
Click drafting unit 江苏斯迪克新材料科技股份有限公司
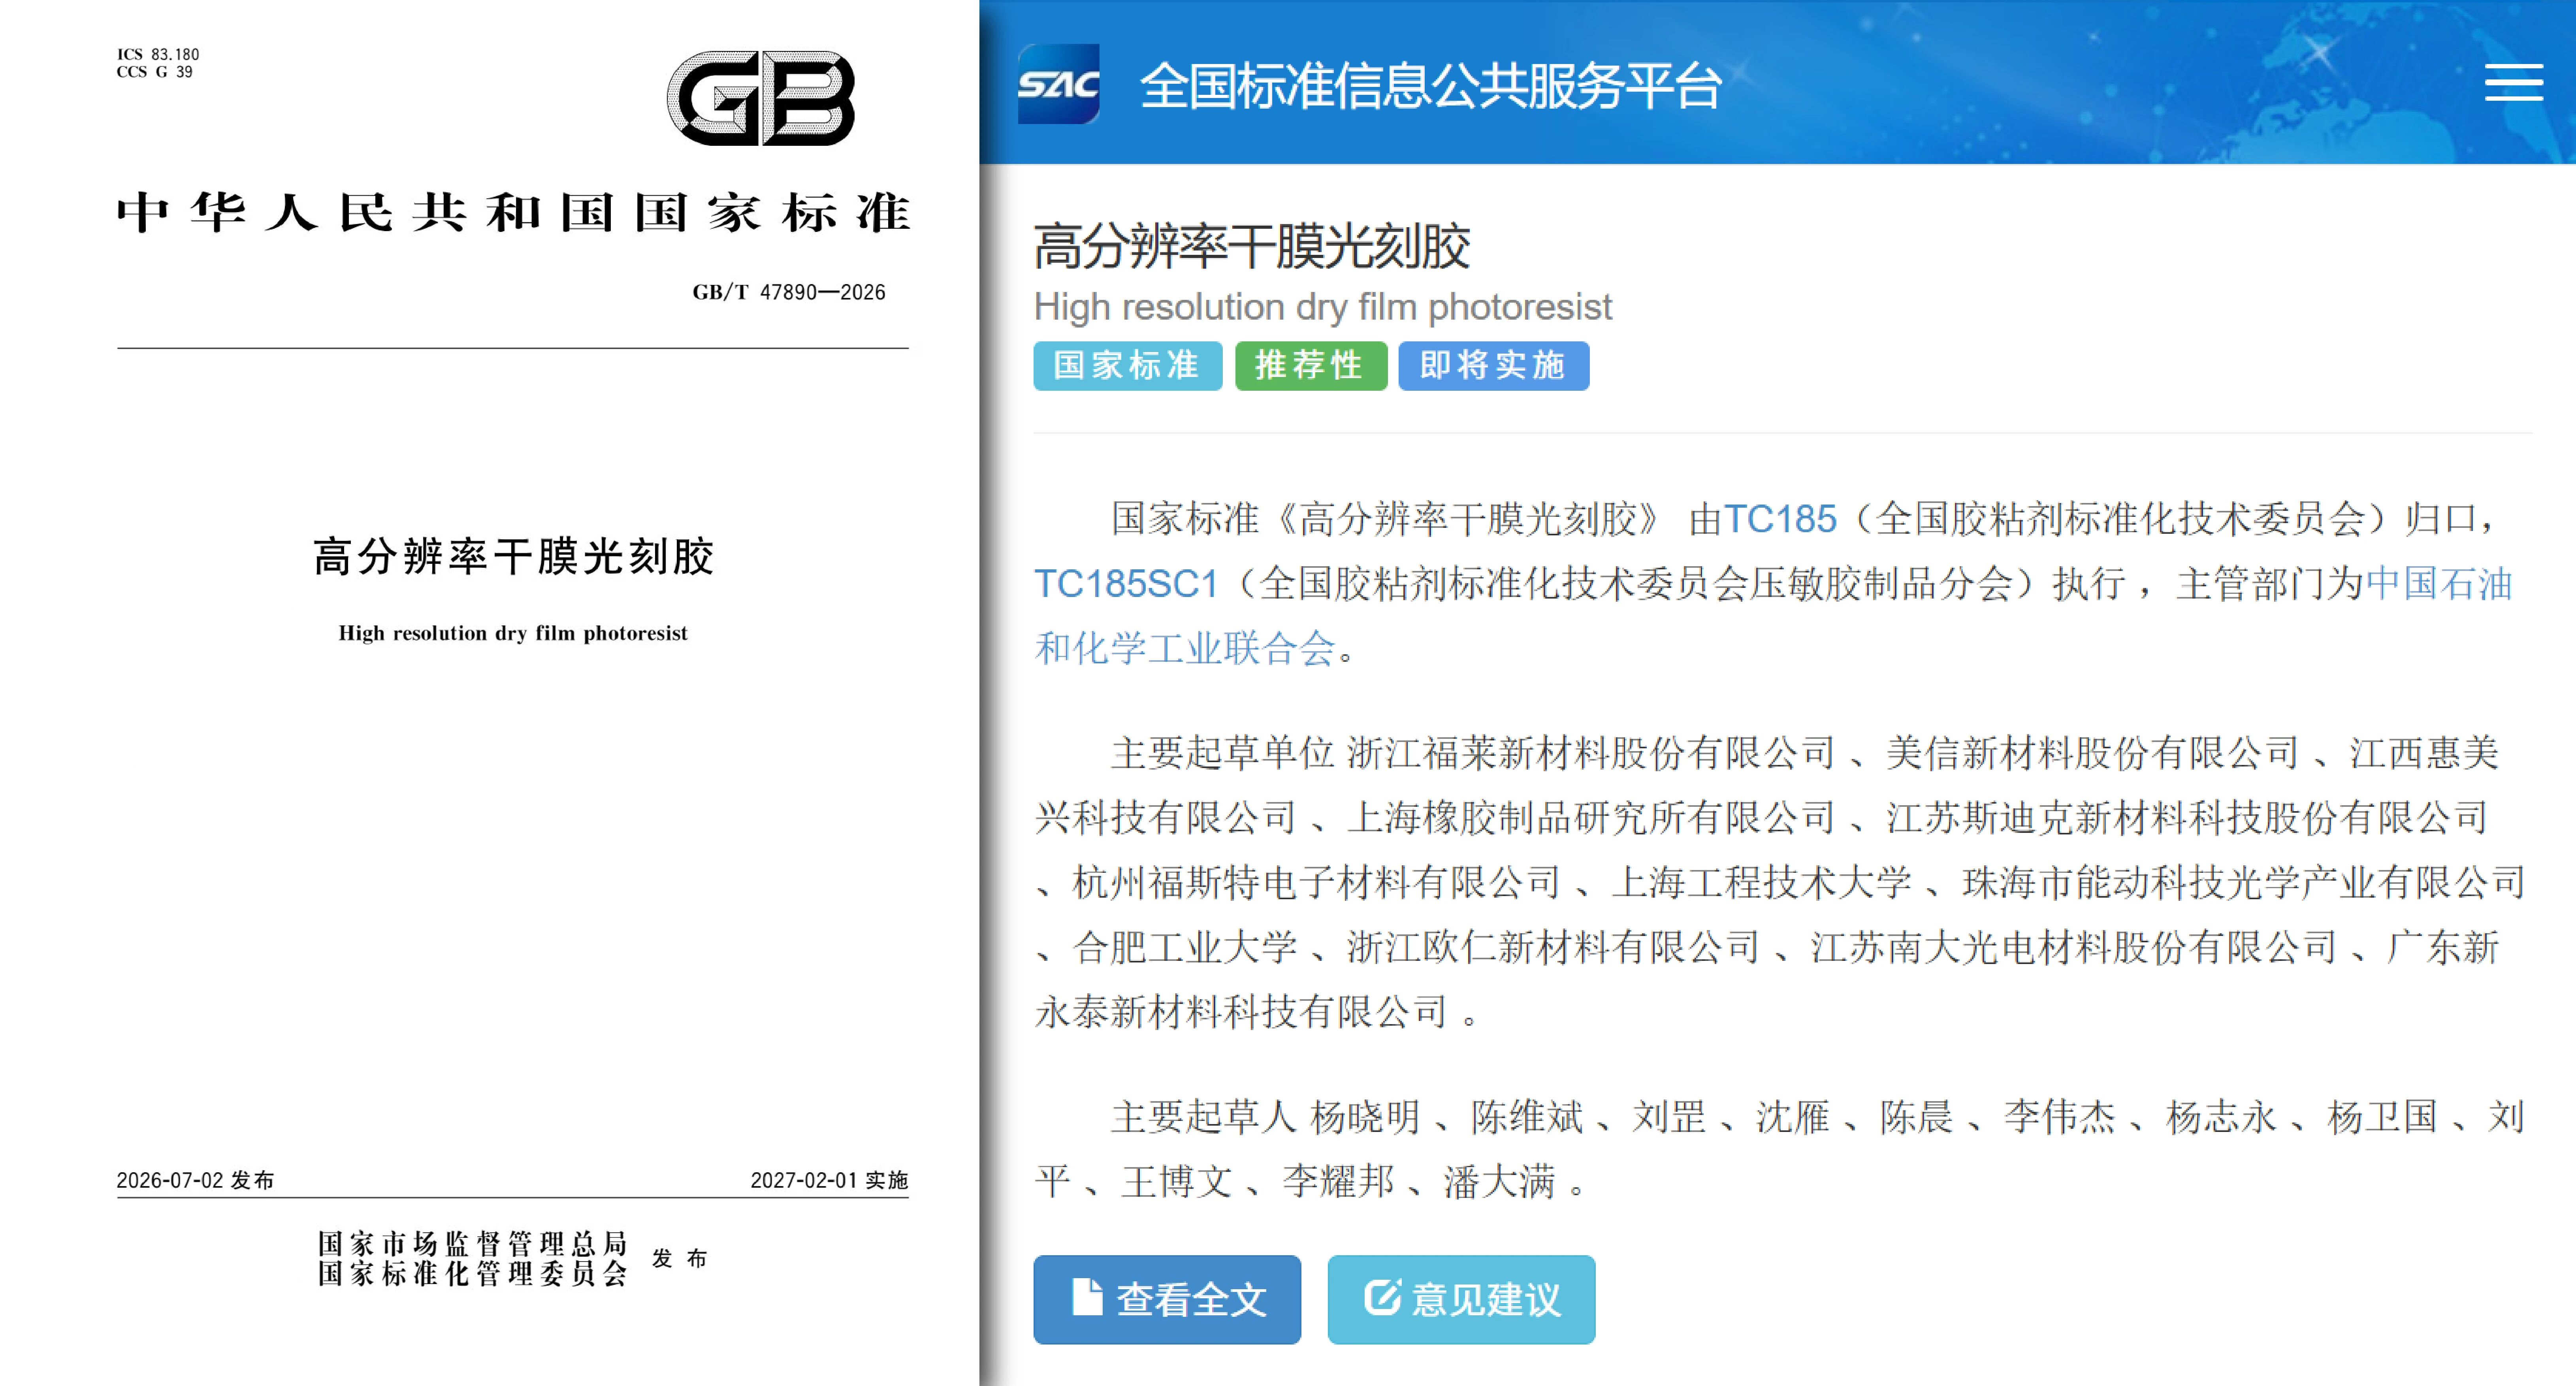point(2187,818)
